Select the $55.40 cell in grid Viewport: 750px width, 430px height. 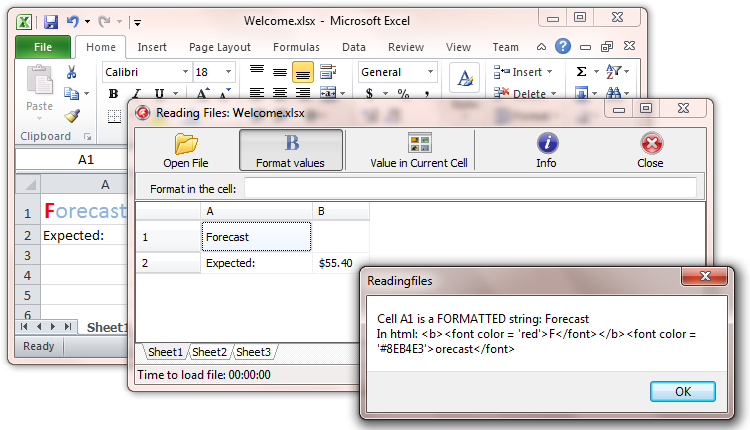click(x=340, y=263)
